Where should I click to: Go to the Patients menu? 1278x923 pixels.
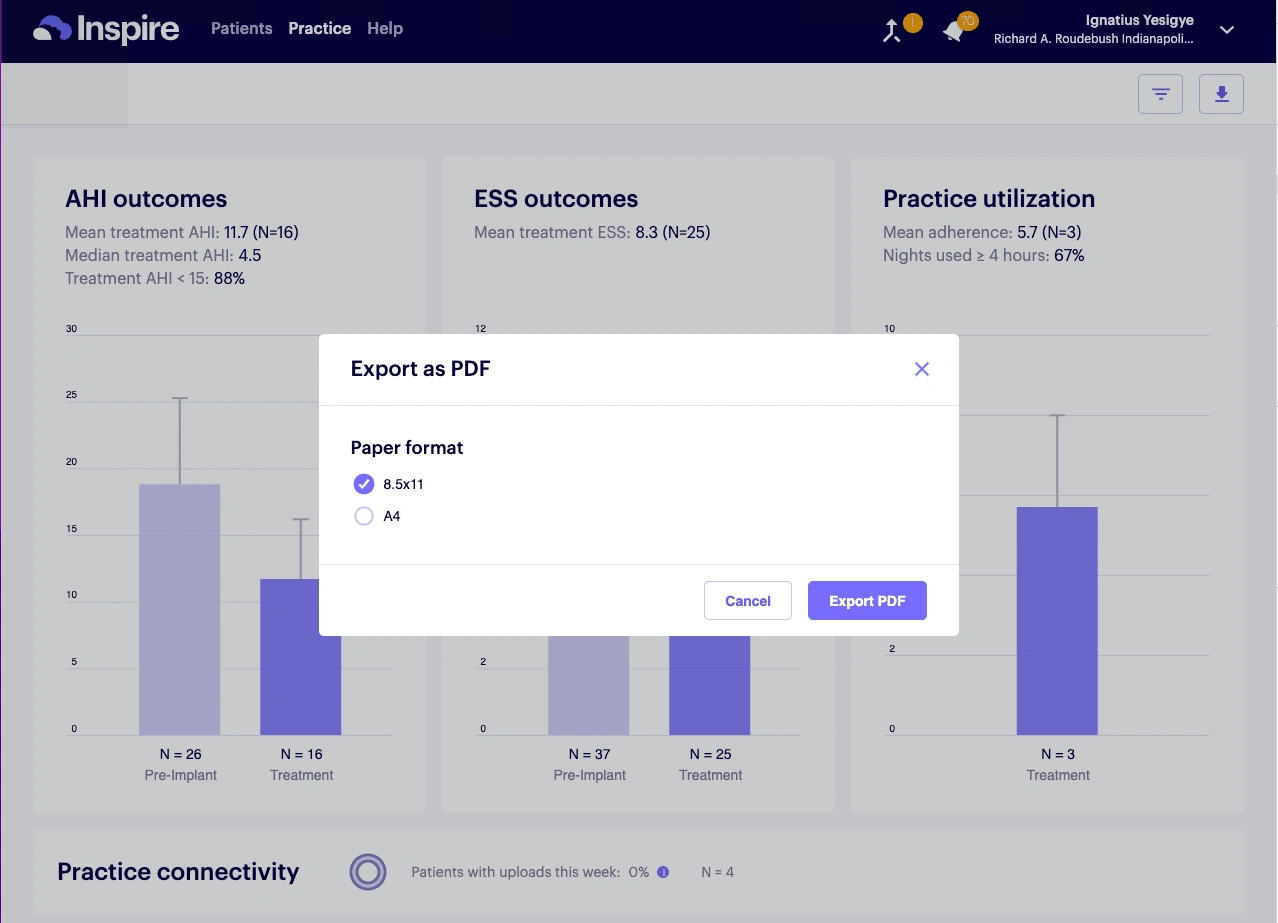[x=242, y=28]
